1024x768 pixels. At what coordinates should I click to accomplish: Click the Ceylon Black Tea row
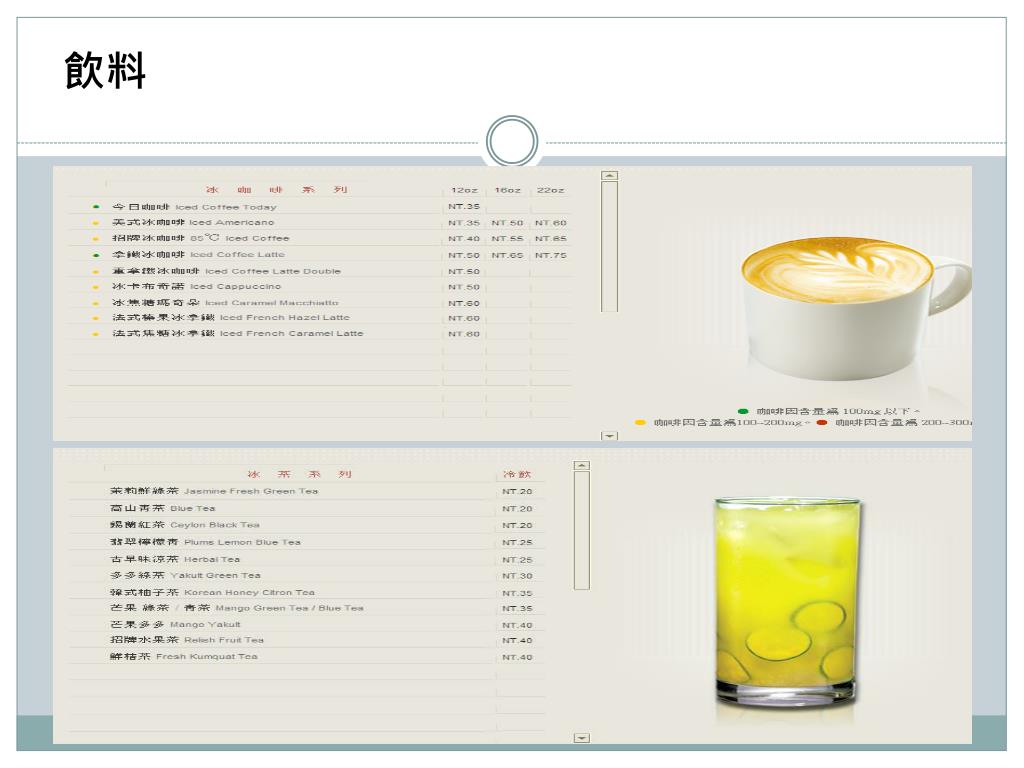307,525
